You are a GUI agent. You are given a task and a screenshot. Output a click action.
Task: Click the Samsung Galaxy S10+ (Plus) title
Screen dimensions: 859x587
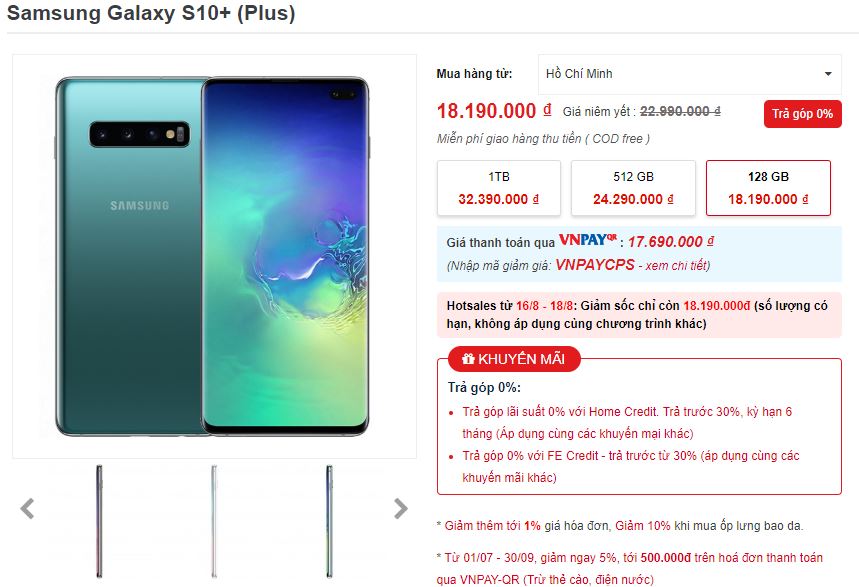point(151,13)
